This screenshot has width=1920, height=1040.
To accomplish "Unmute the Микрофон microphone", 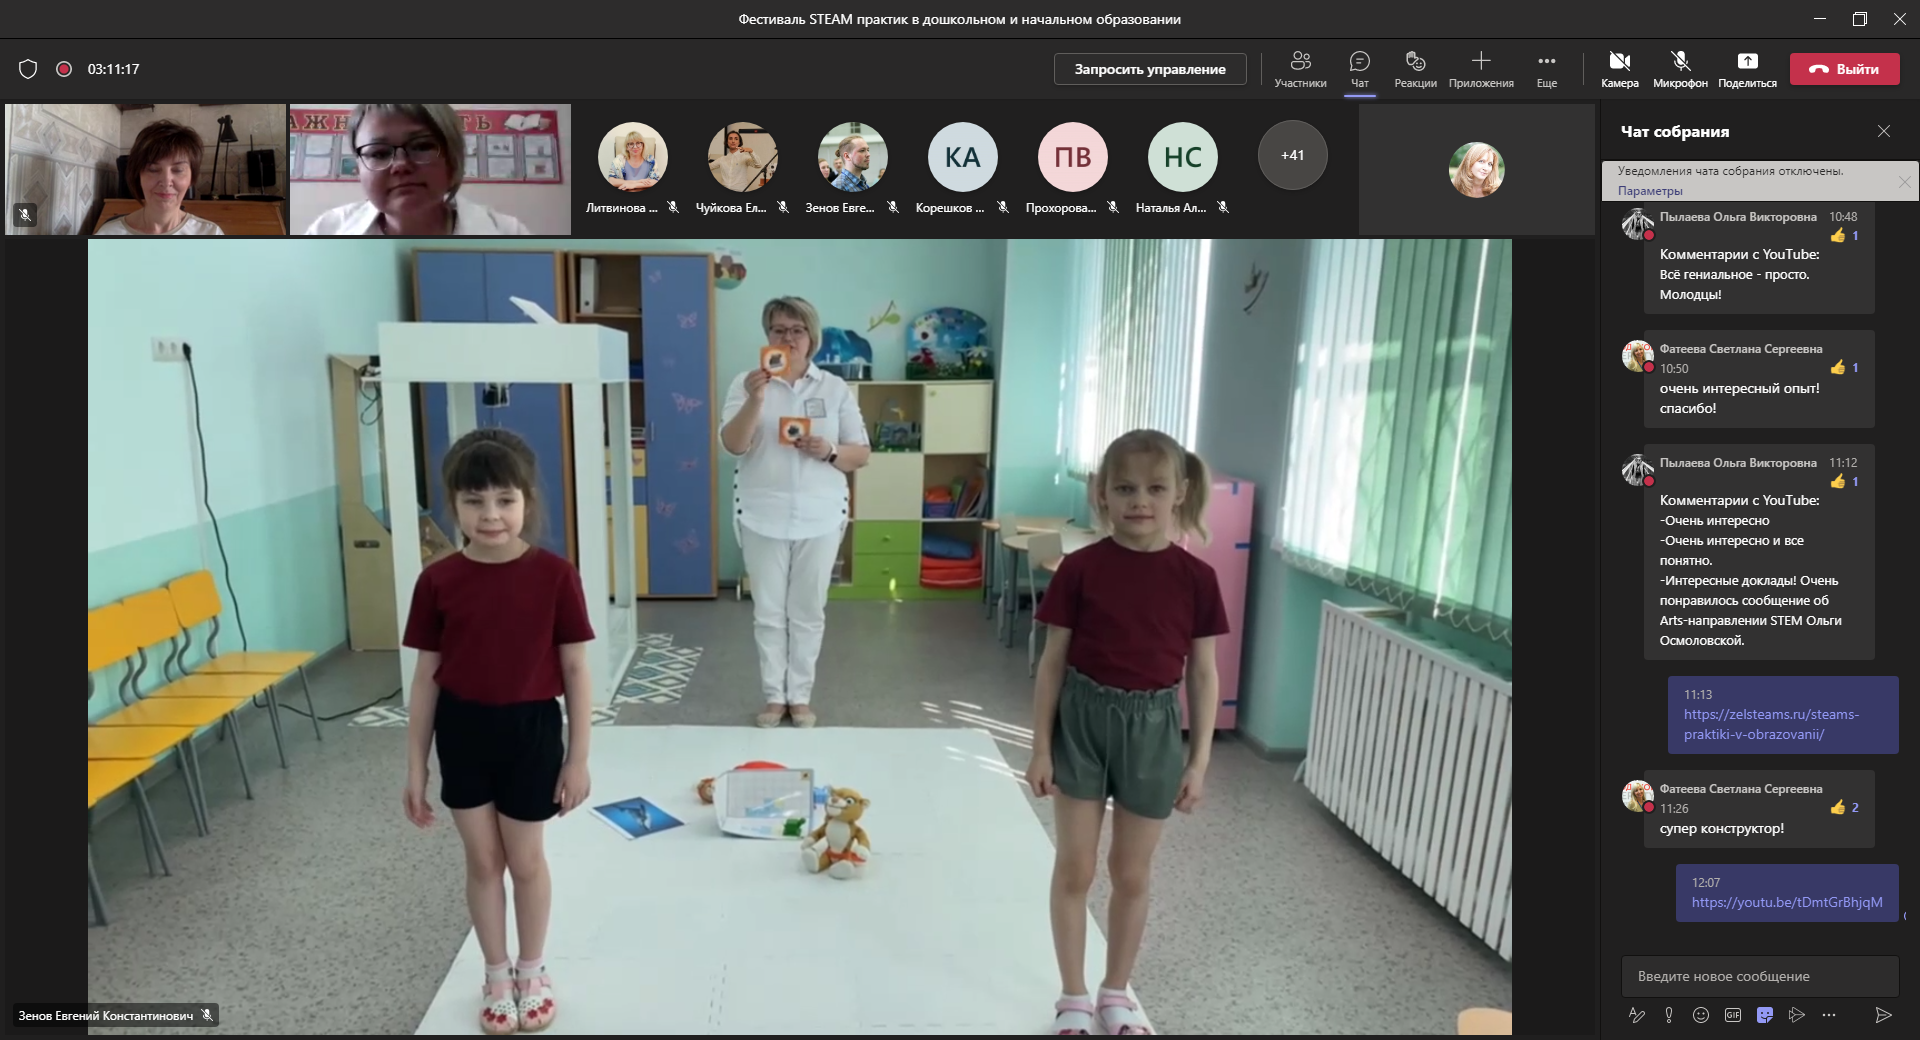I will (x=1680, y=69).
